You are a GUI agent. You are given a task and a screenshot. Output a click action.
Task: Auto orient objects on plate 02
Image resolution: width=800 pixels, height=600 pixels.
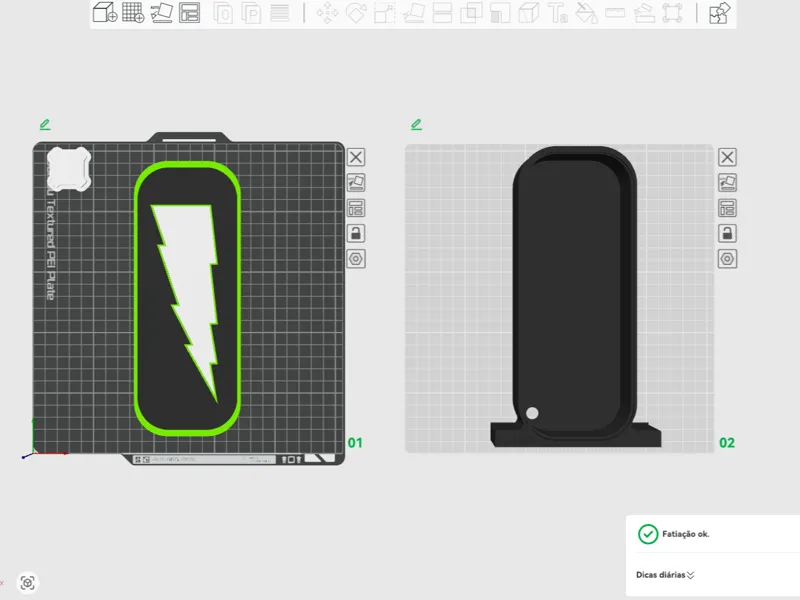click(x=727, y=182)
